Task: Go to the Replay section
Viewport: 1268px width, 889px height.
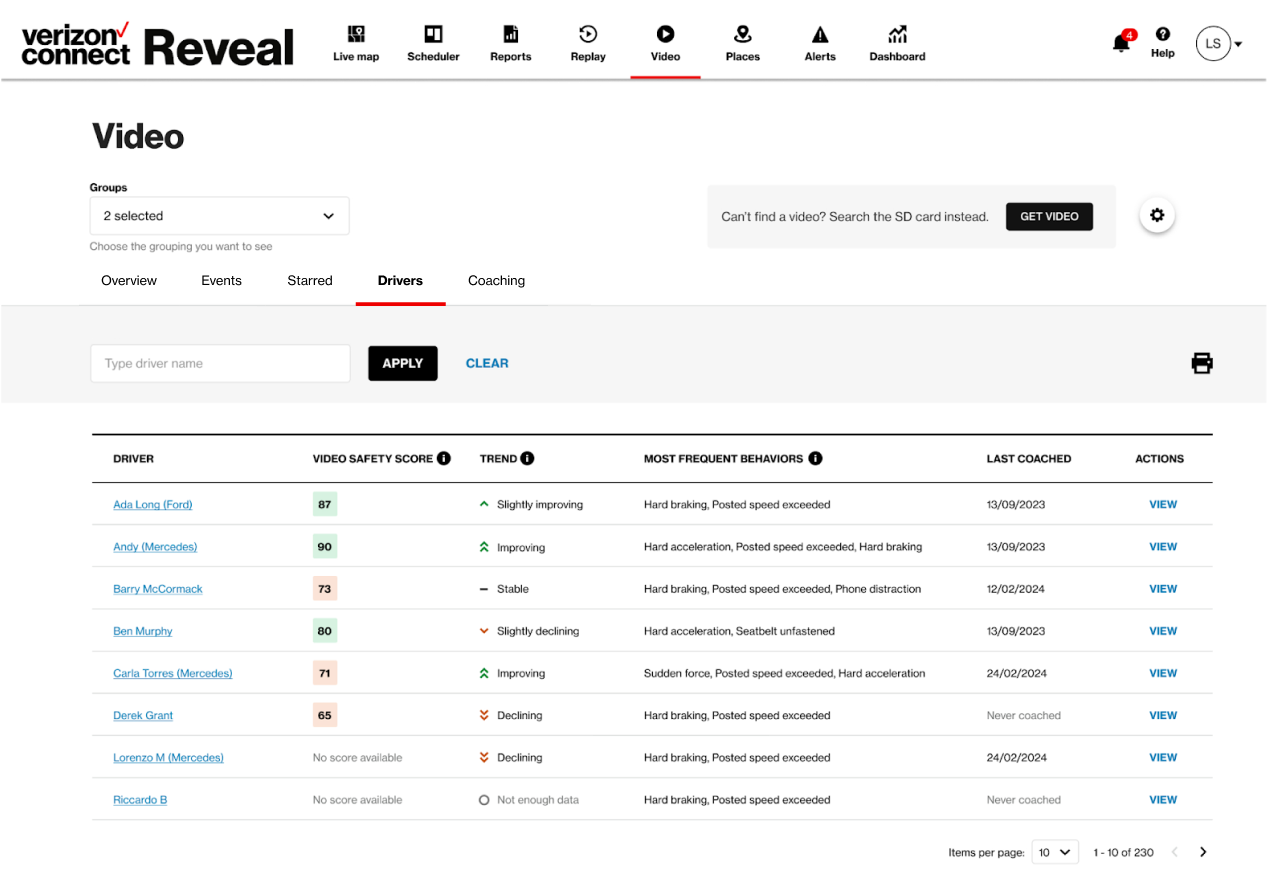Action: (588, 43)
